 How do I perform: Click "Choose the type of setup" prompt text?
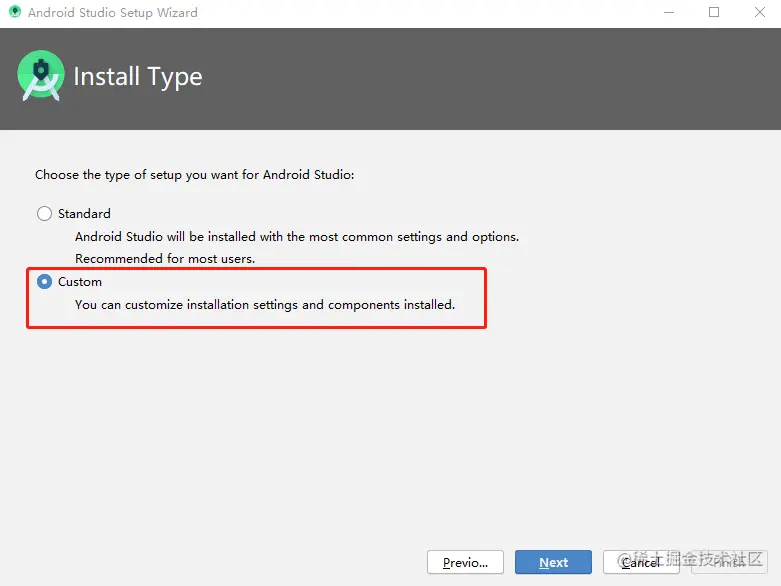[194, 175]
